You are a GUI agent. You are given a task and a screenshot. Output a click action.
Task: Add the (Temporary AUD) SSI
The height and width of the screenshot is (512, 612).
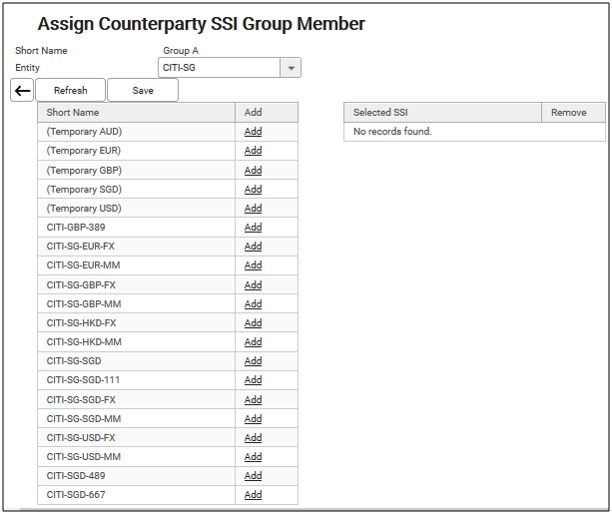253,132
